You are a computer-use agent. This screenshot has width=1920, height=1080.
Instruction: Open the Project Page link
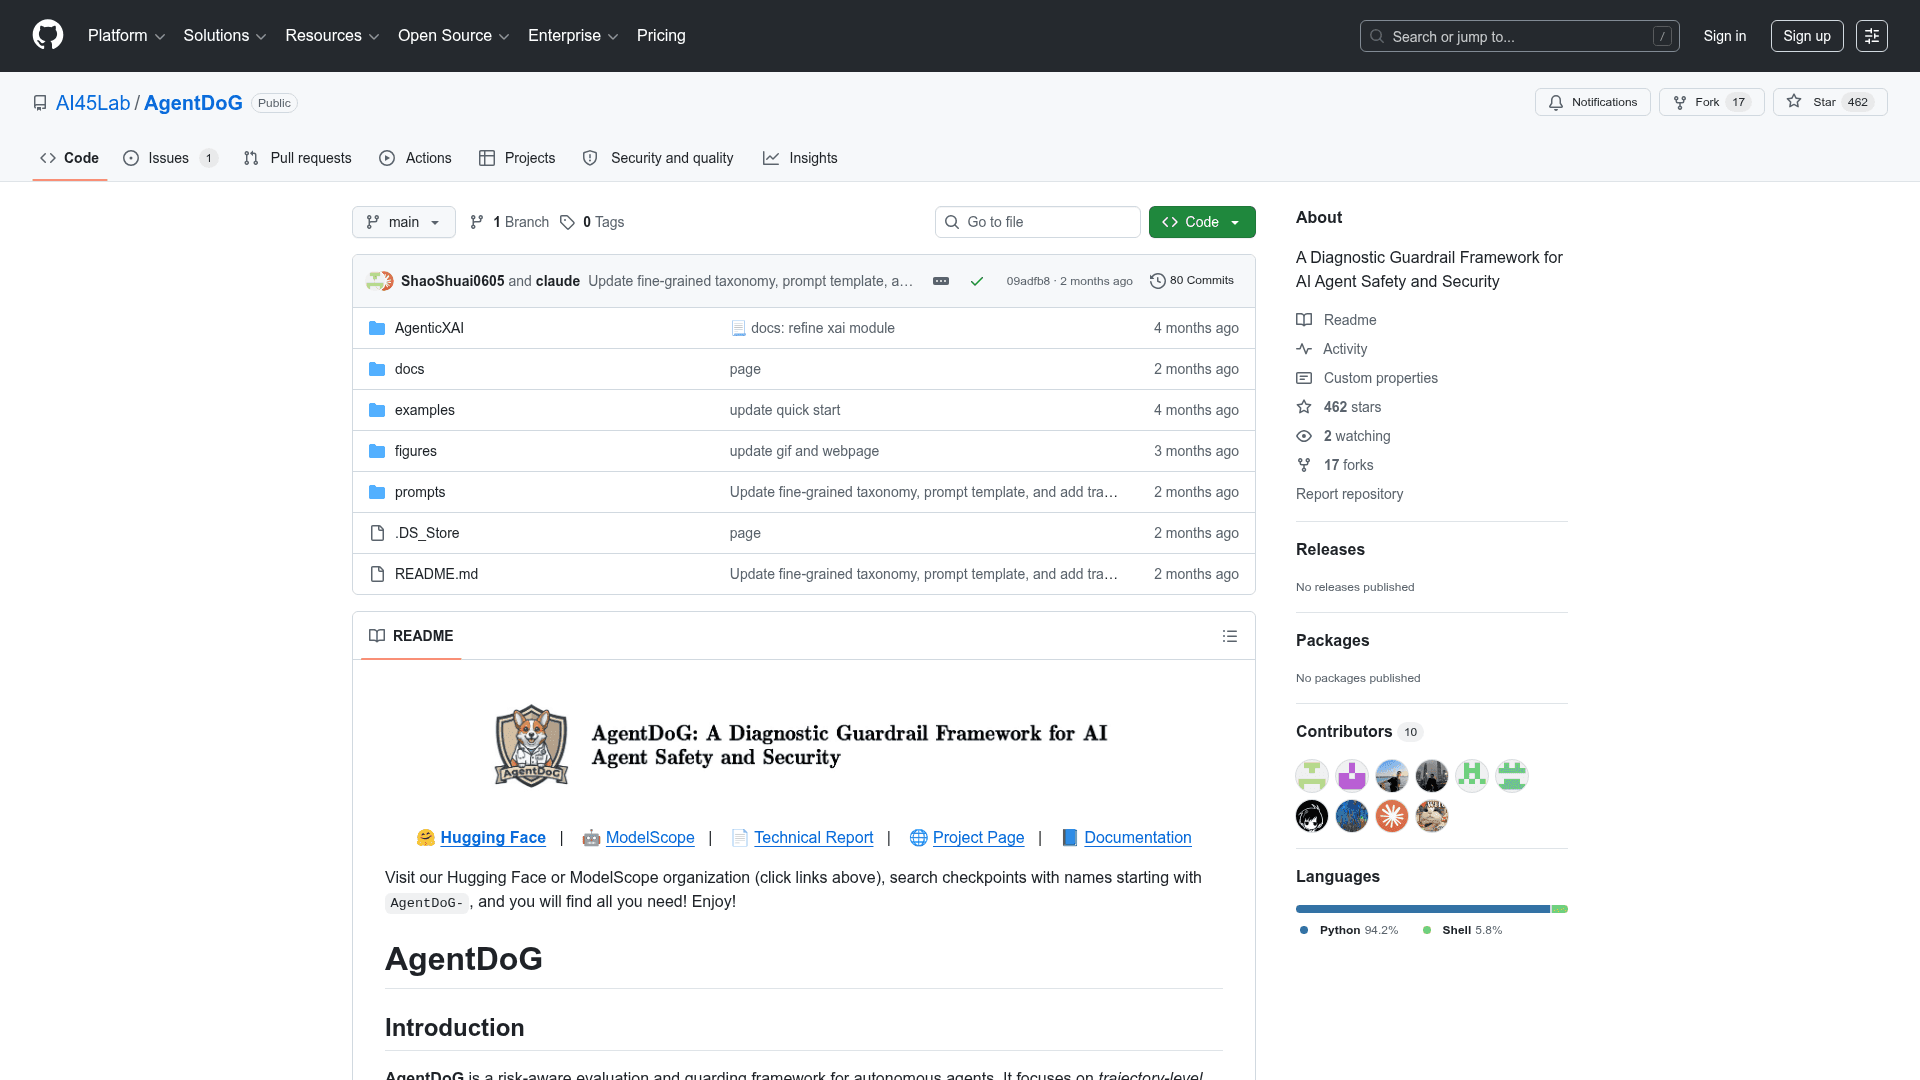click(x=979, y=838)
